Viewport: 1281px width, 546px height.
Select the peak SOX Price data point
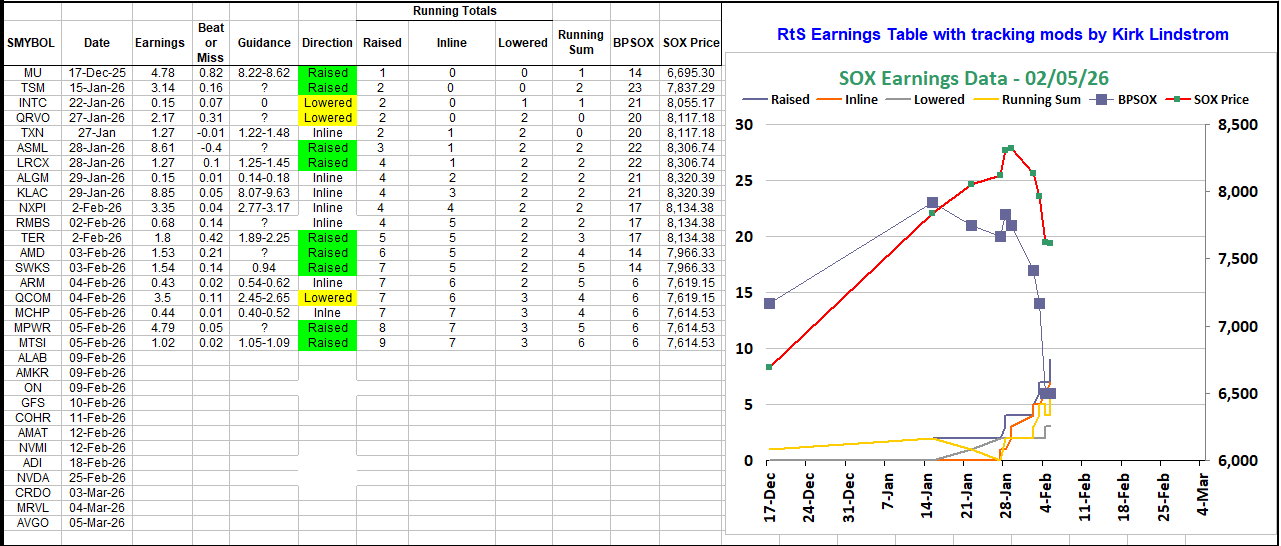1010,148
